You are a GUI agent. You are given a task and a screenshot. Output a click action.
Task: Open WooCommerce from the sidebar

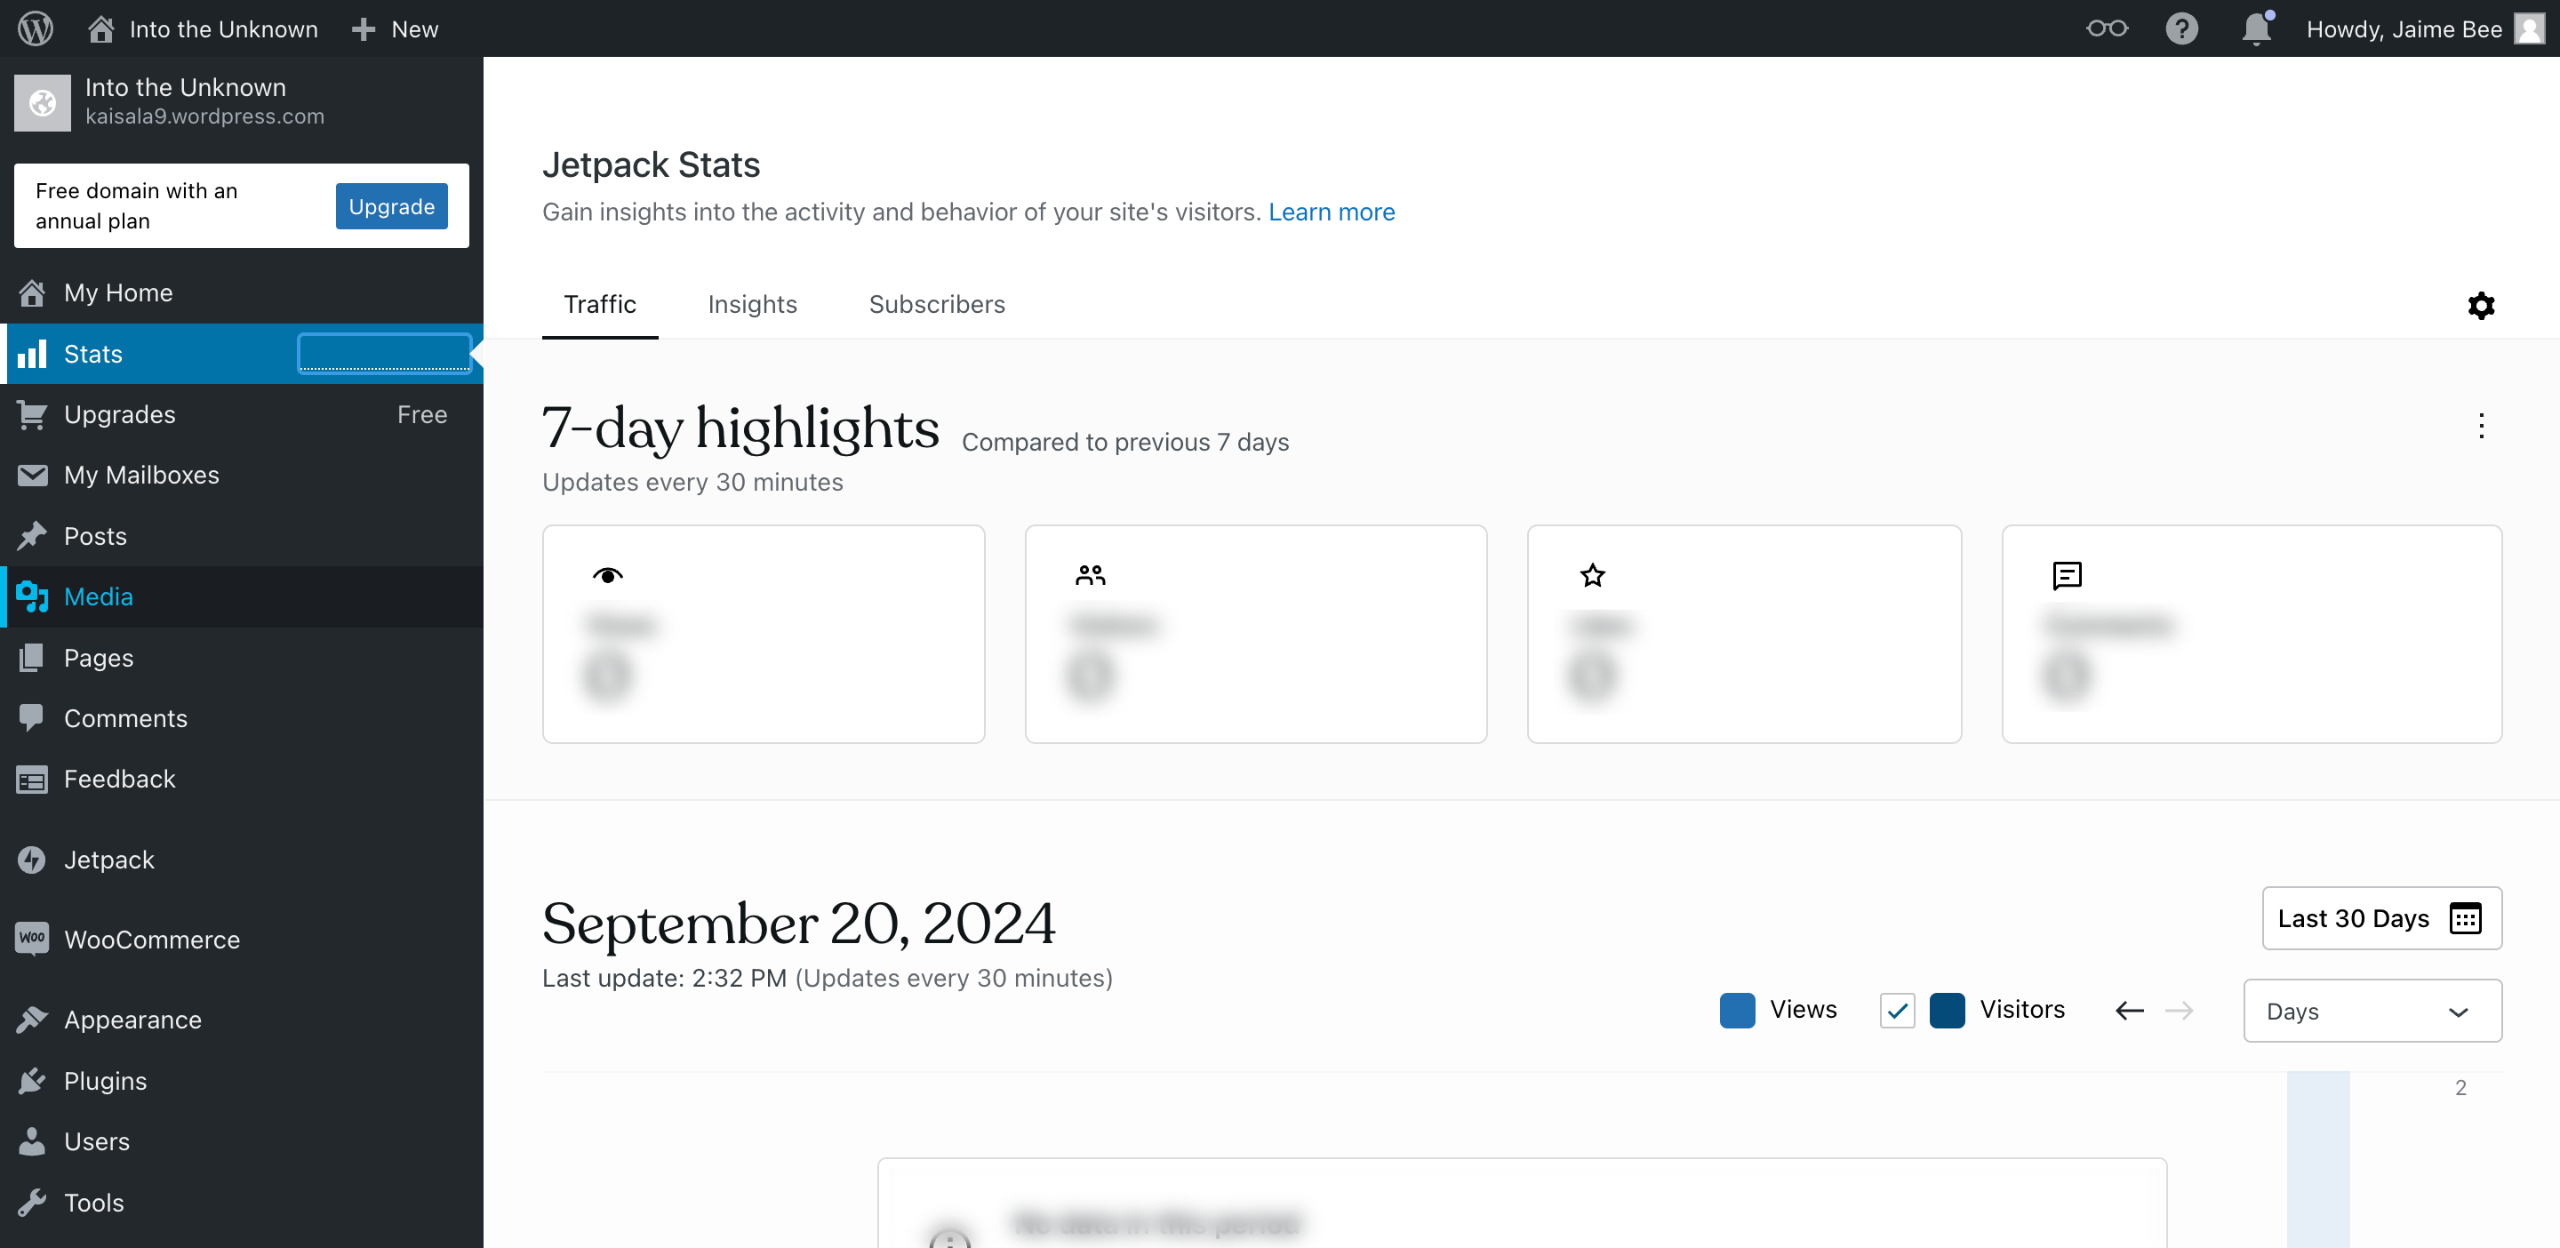point(152,939)
